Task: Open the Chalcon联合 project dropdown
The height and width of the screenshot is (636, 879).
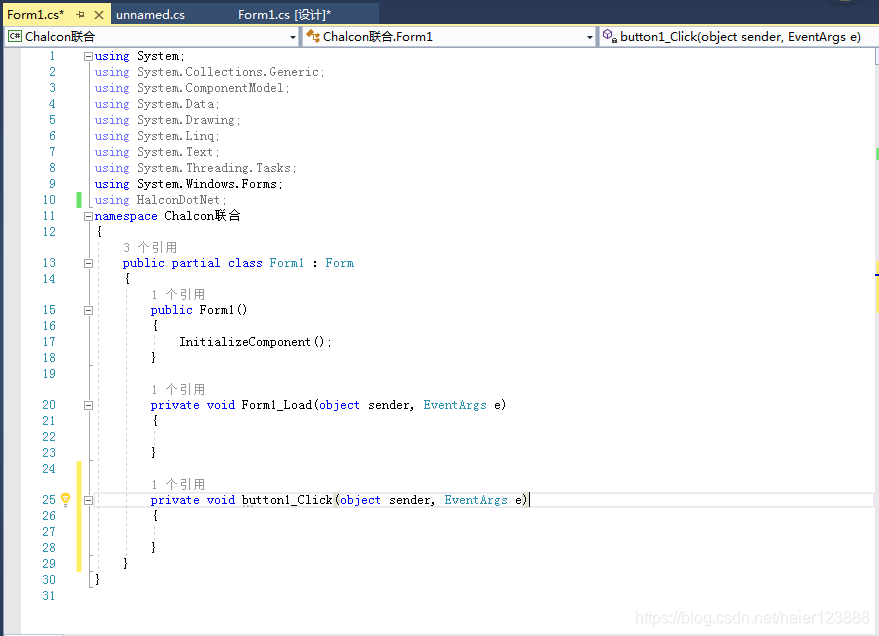Action: click(x=293, y=37)
